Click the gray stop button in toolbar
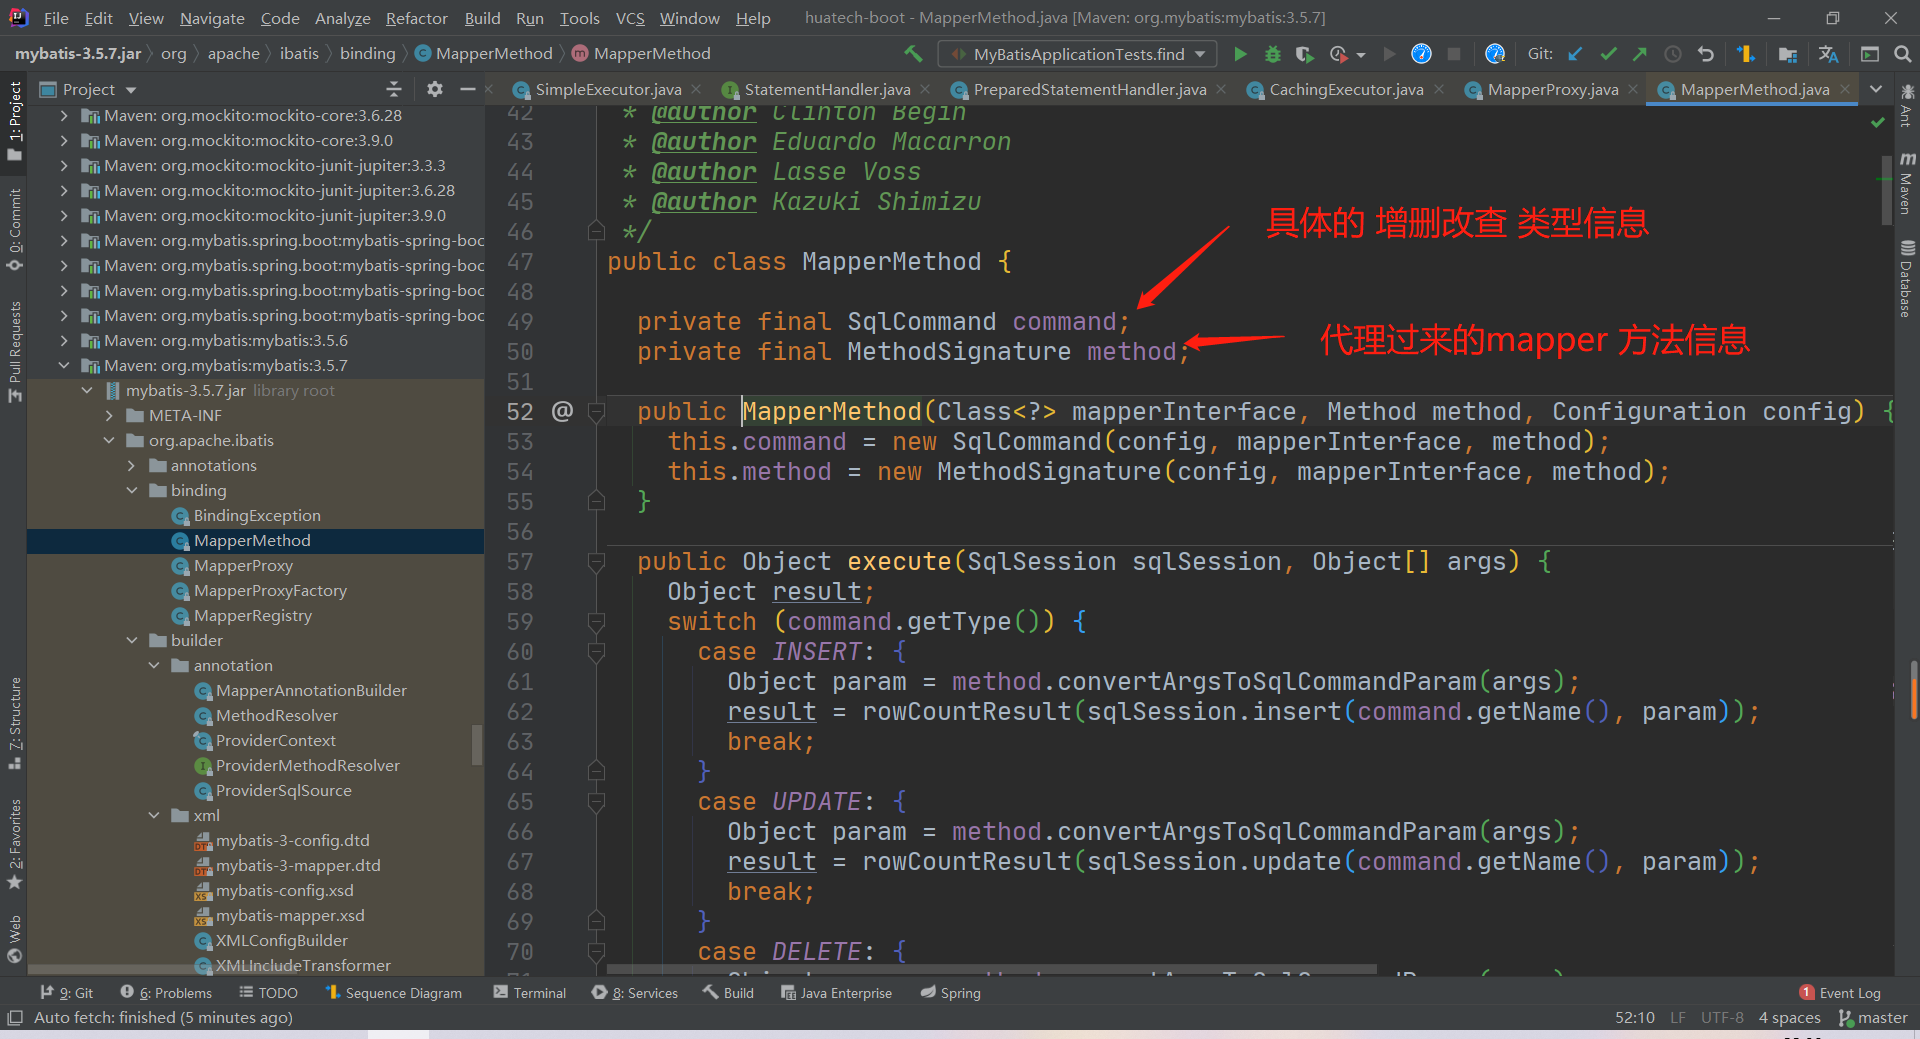Image resolution: width=1920 pixels, height=1039 pixels. point(1454,54)
